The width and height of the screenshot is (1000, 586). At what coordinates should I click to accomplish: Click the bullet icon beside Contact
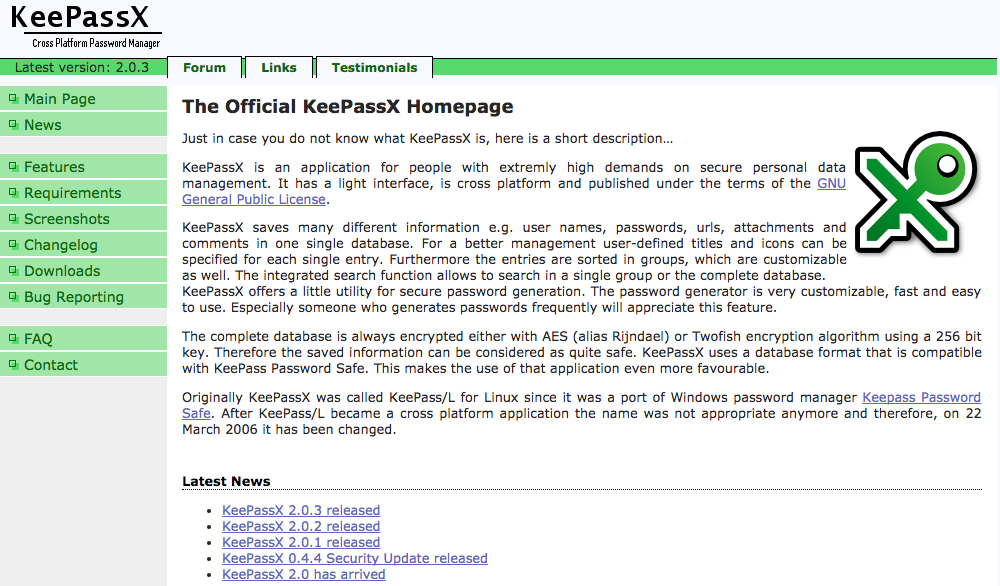click(13, 365)
